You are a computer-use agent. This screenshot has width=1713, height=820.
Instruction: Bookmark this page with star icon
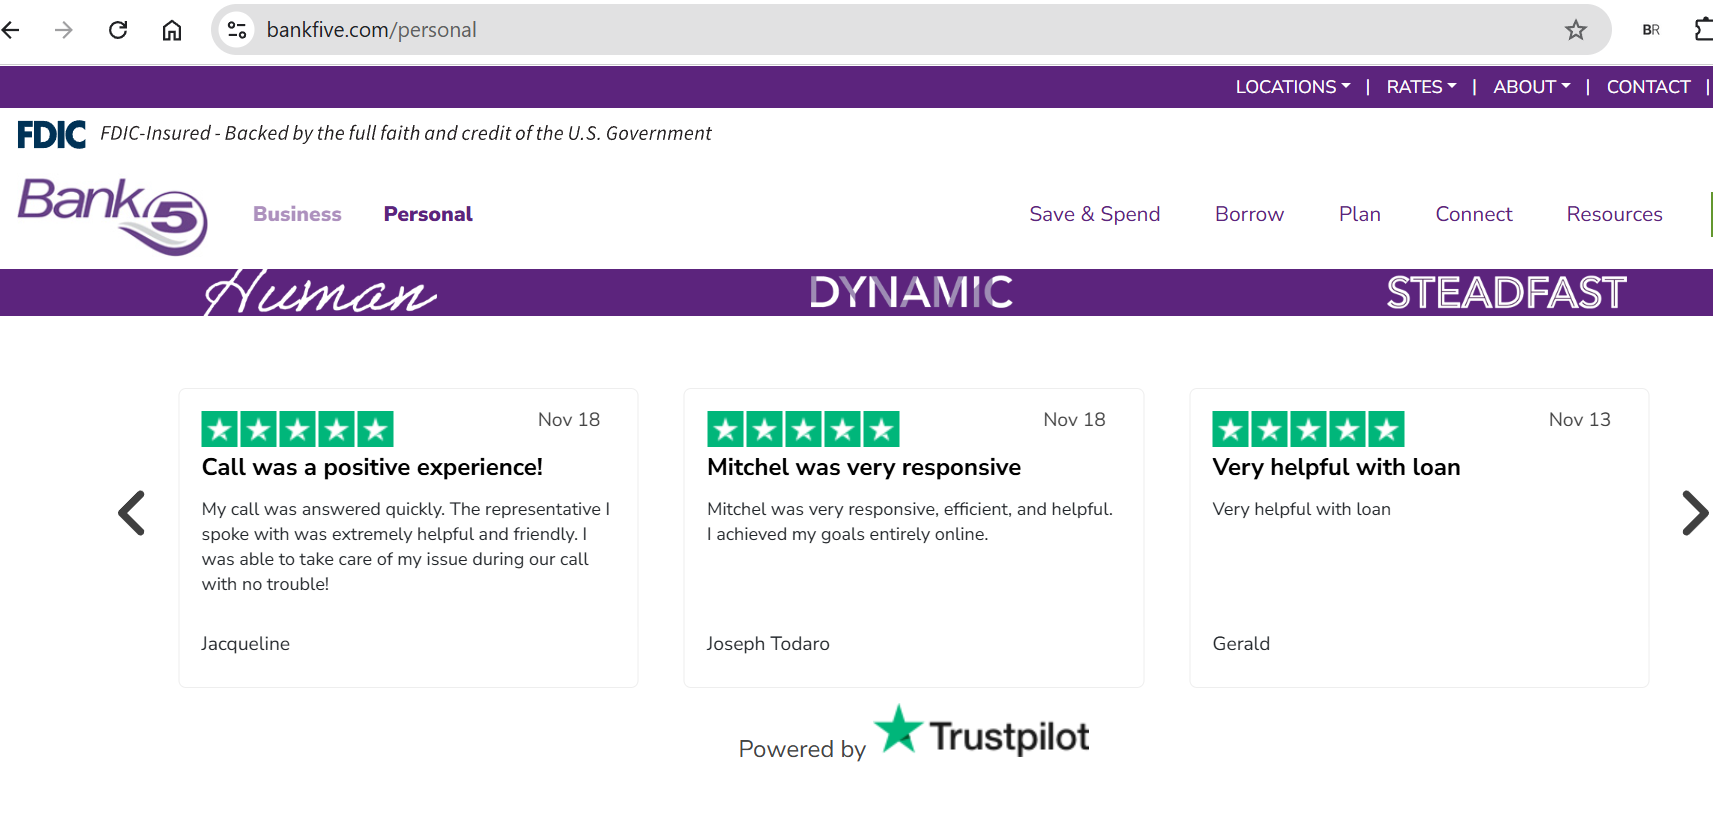pos(1575,30)
